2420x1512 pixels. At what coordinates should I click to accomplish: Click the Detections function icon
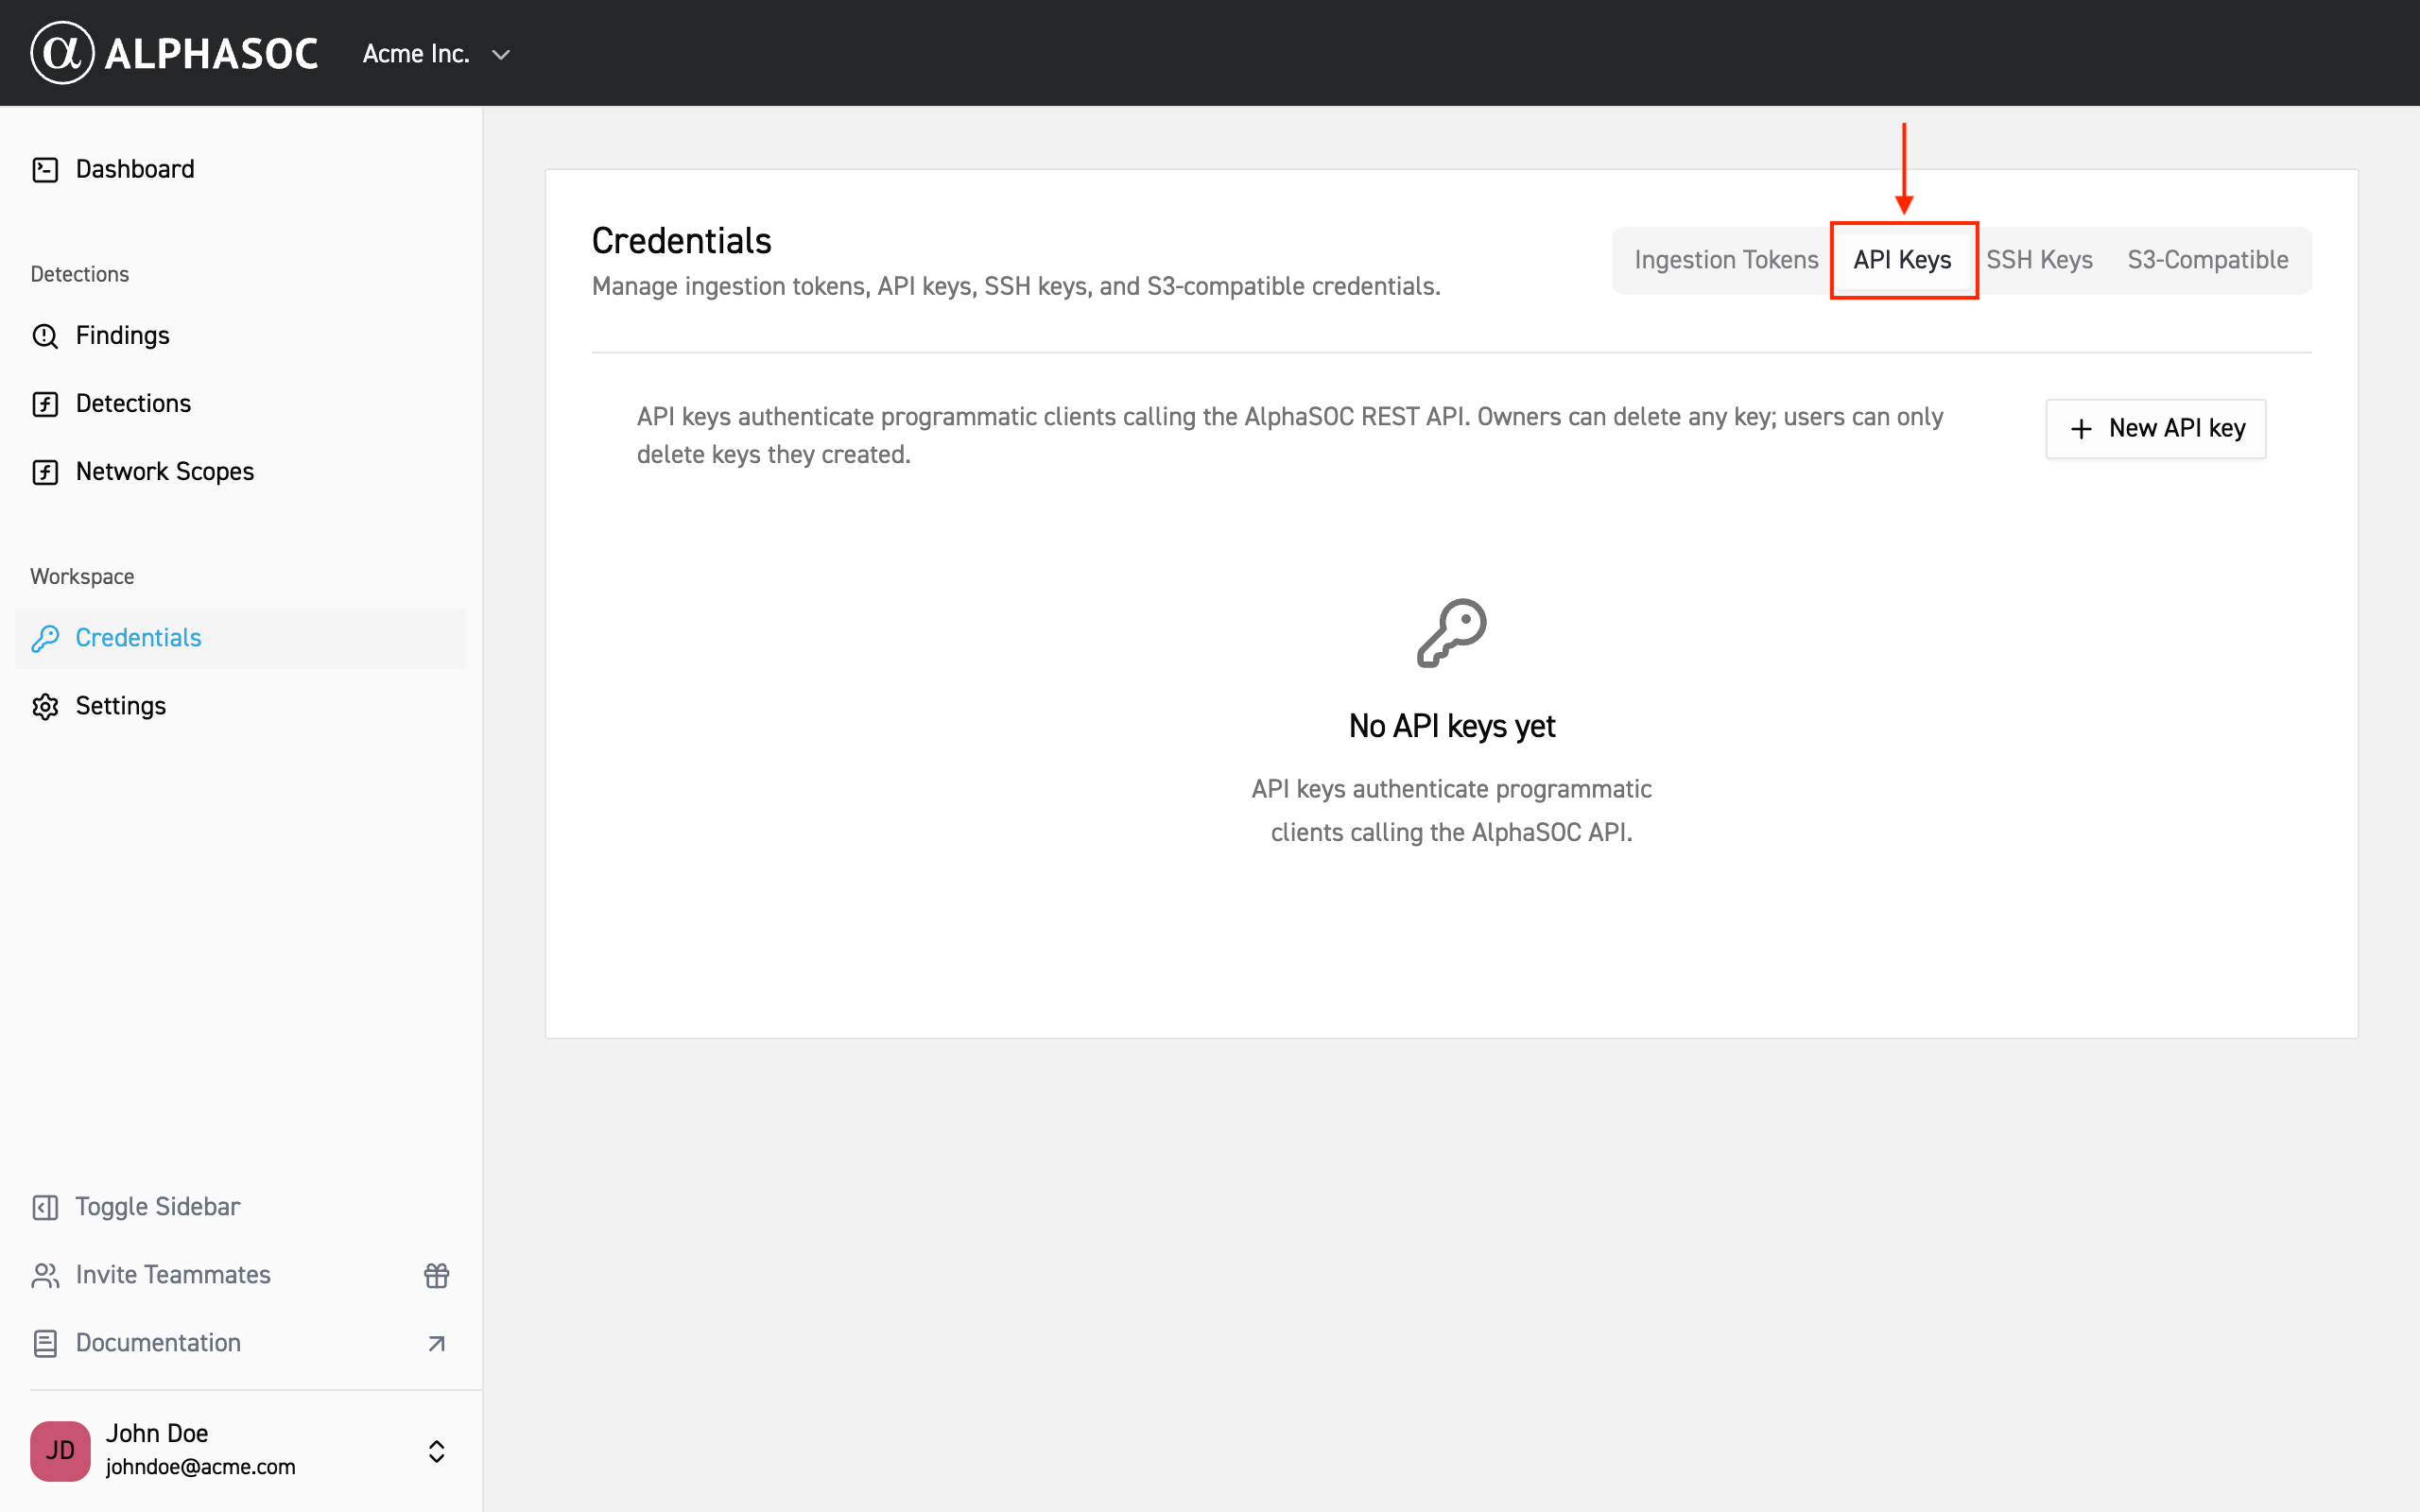45,404
